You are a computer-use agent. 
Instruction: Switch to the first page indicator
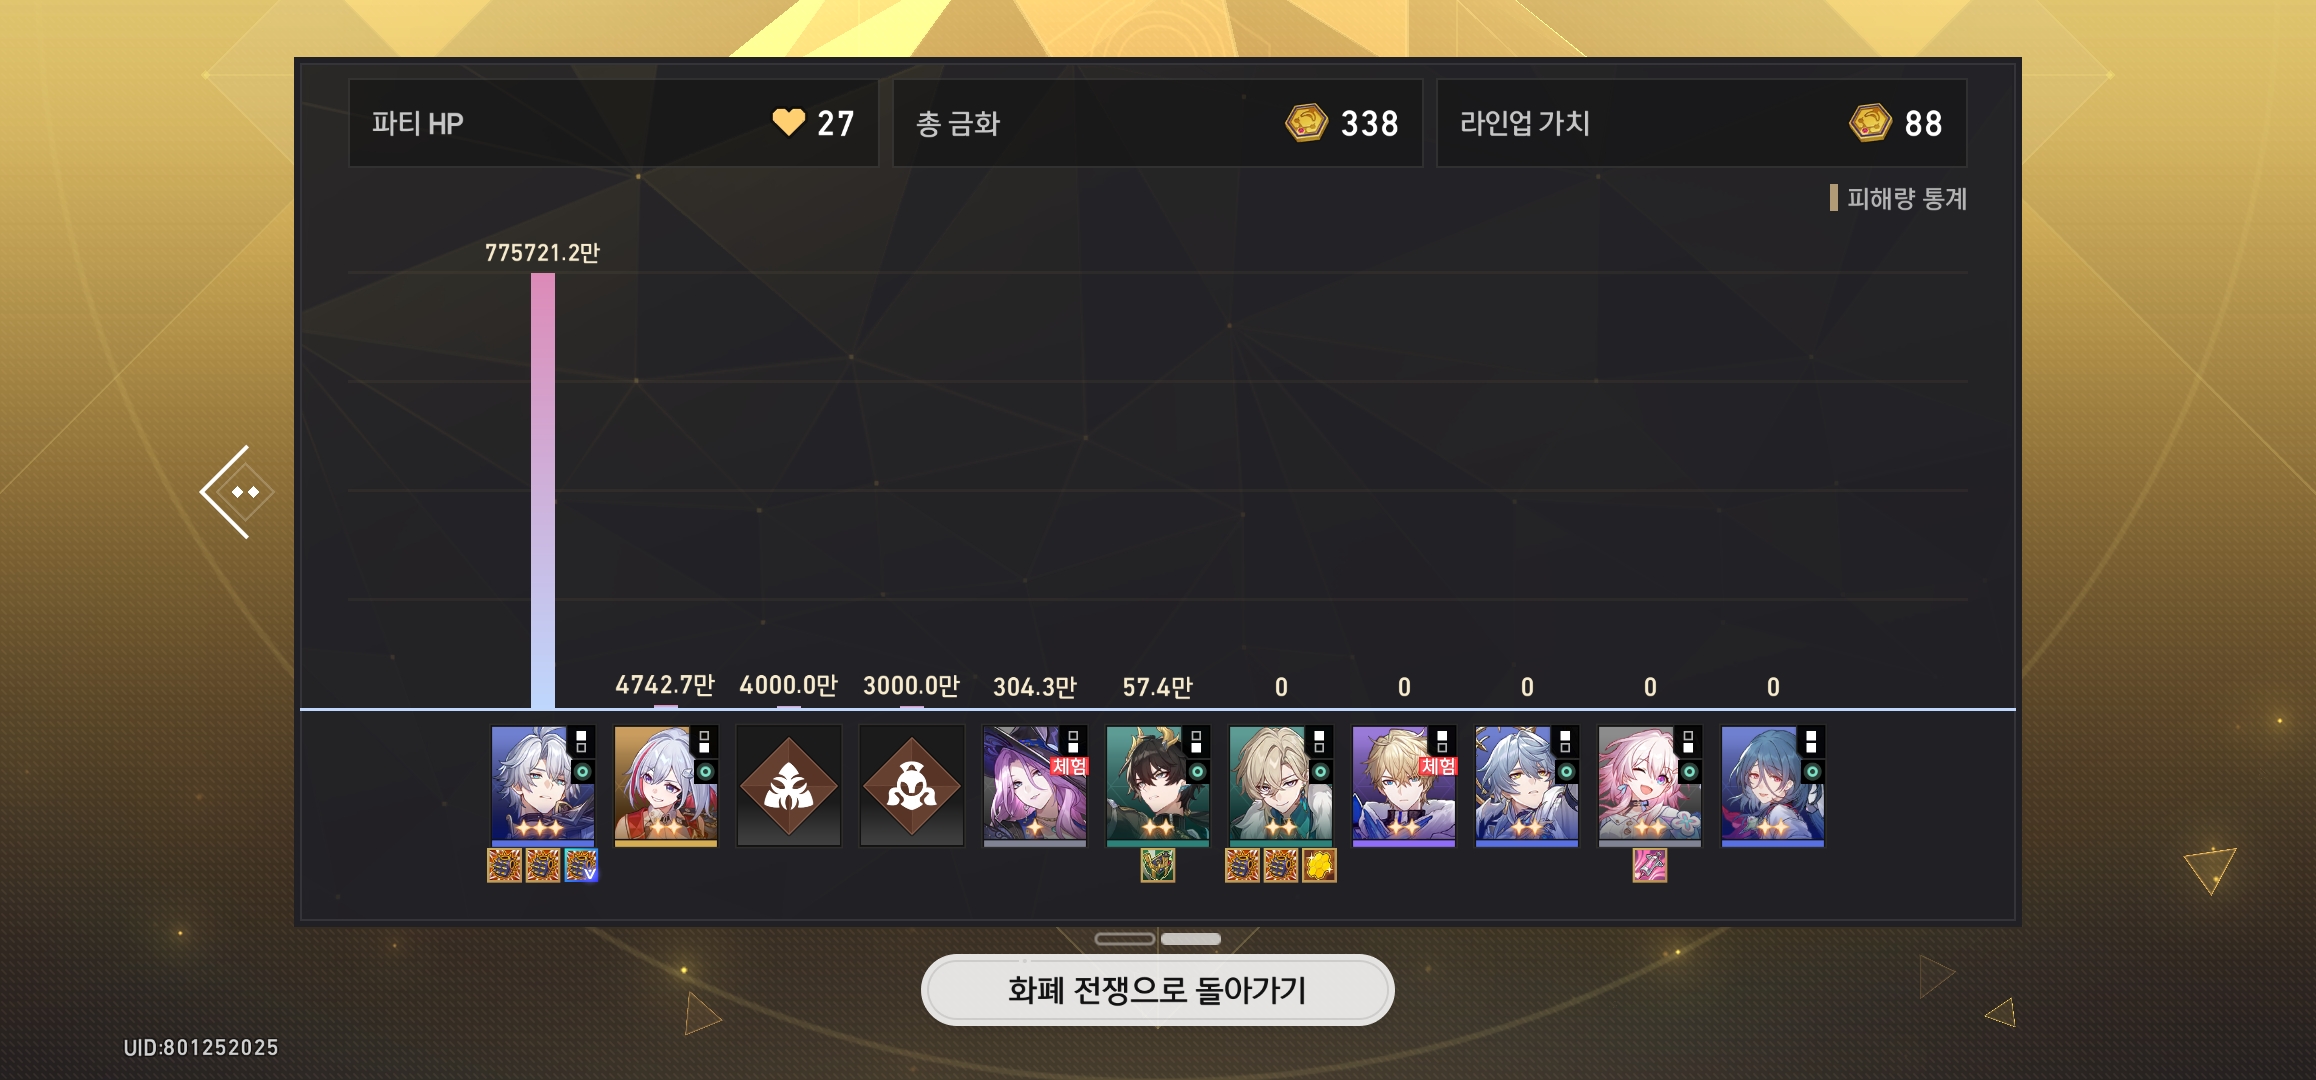(x=1125, y=939)
